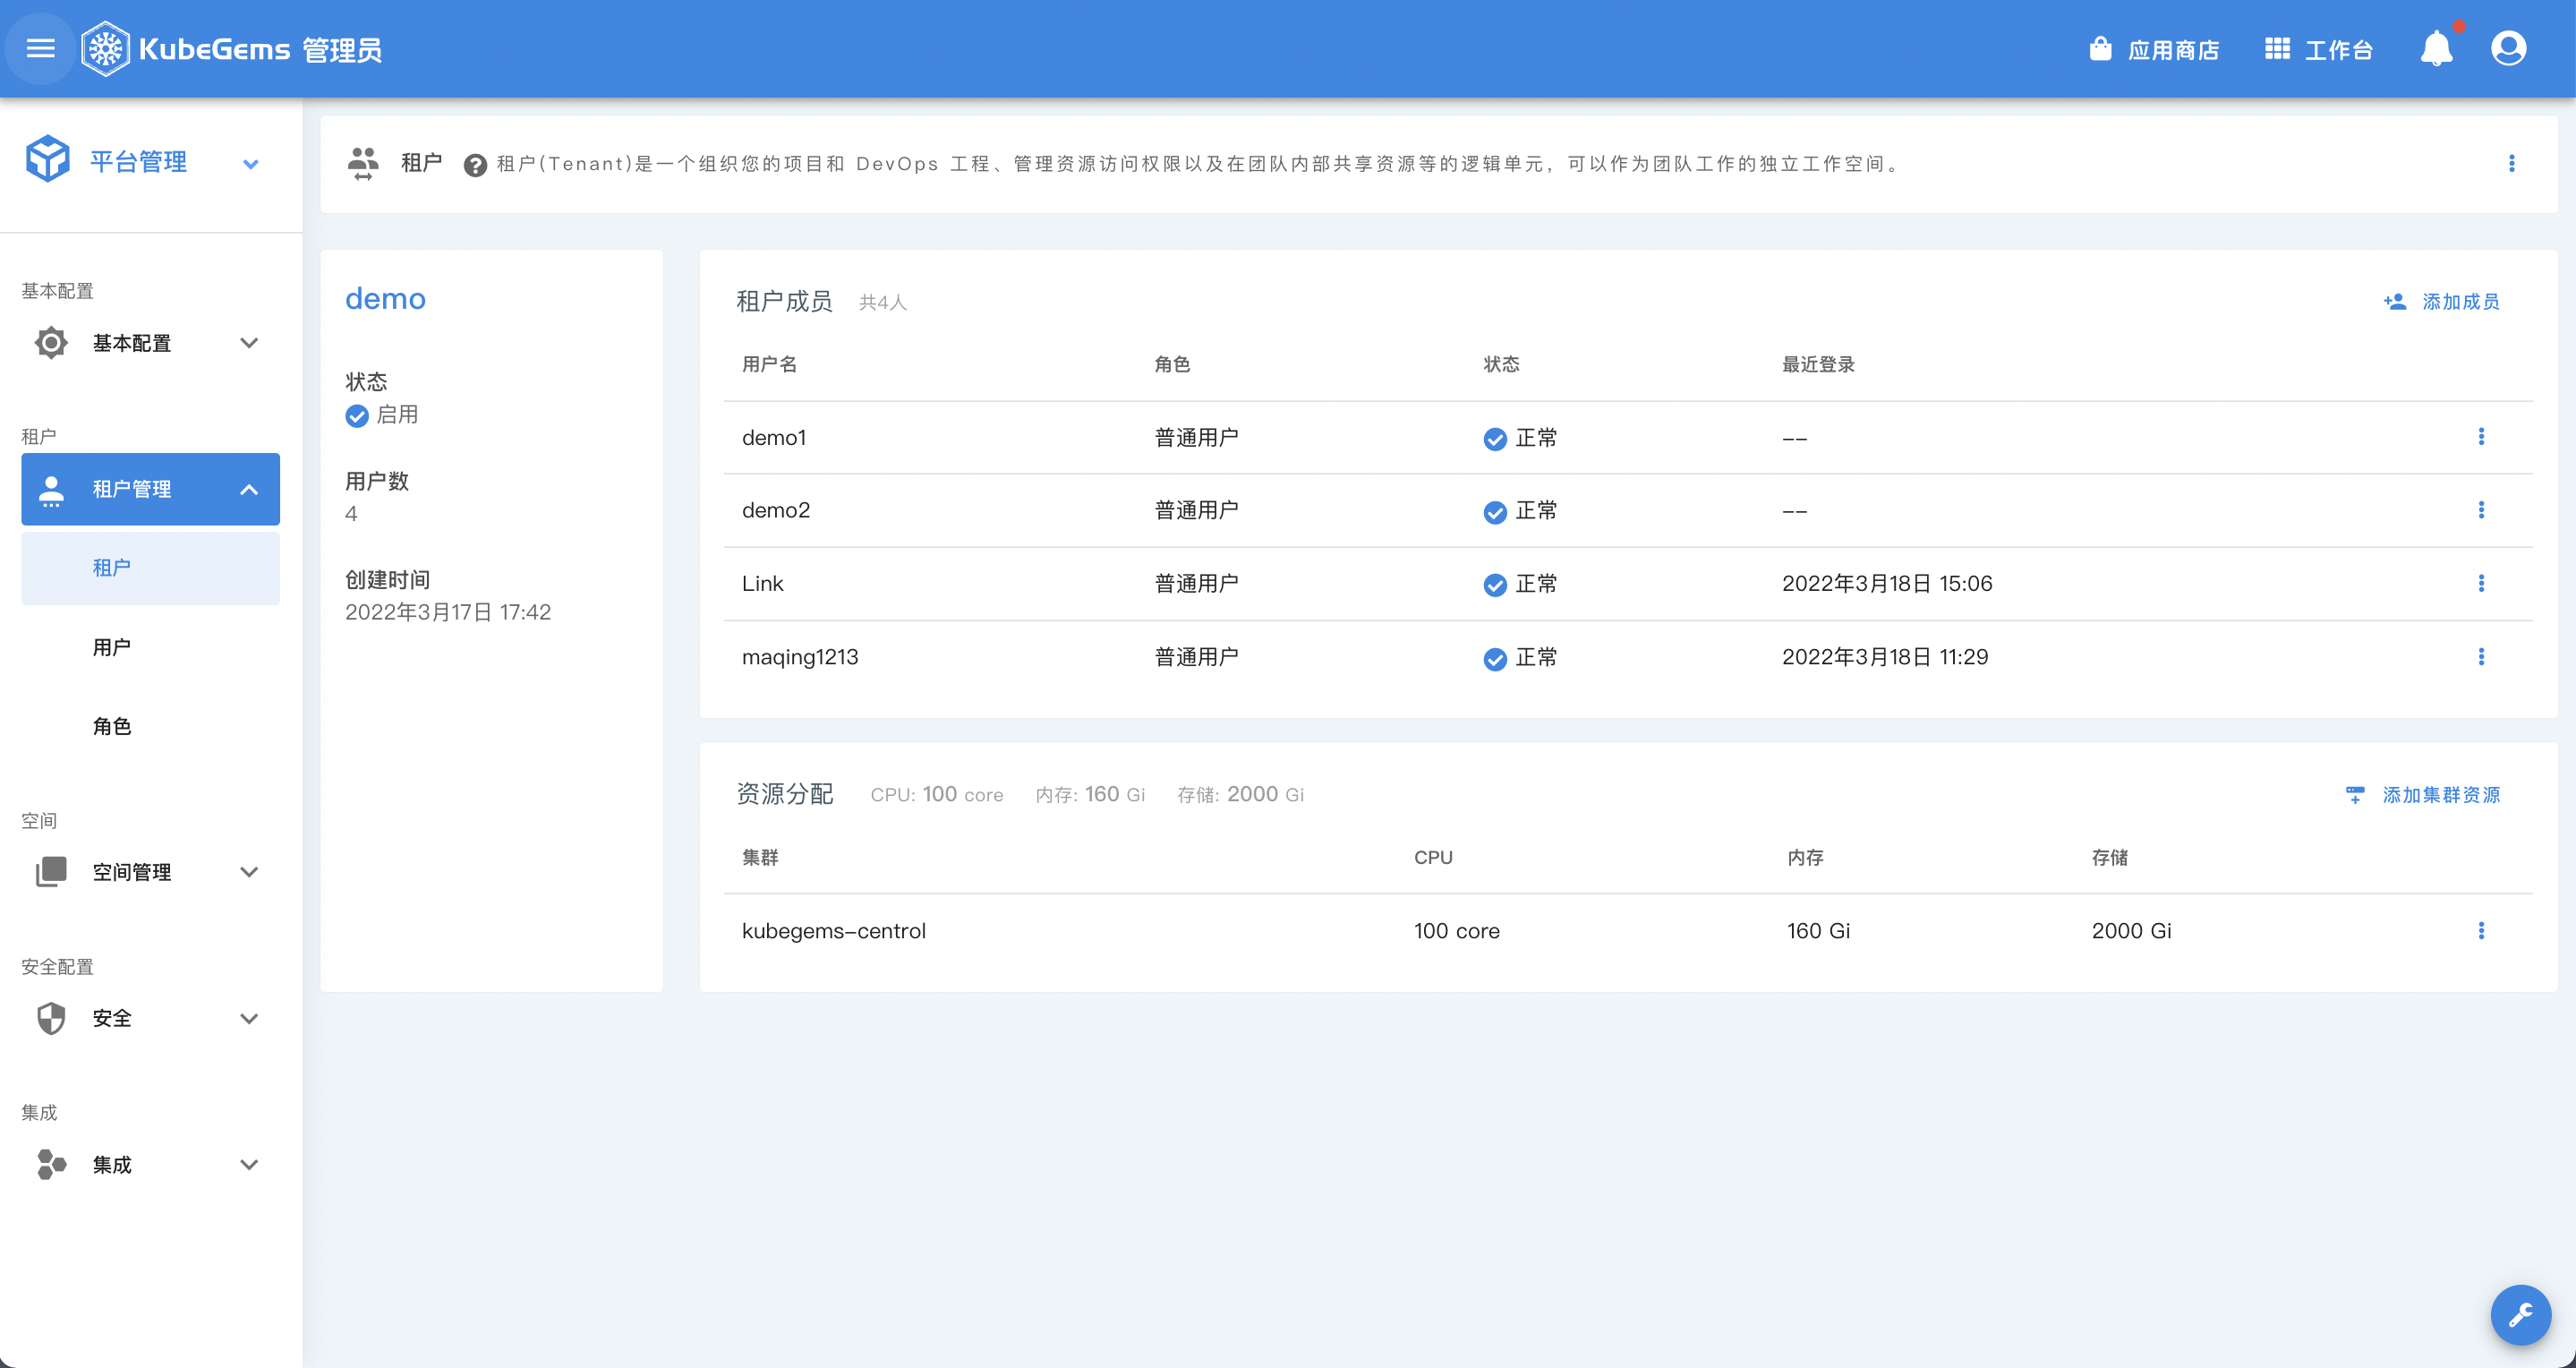Open the actions menu for demo2 row
The height and width of the screenshot is (1368, 2576).
click(2481, 510)
